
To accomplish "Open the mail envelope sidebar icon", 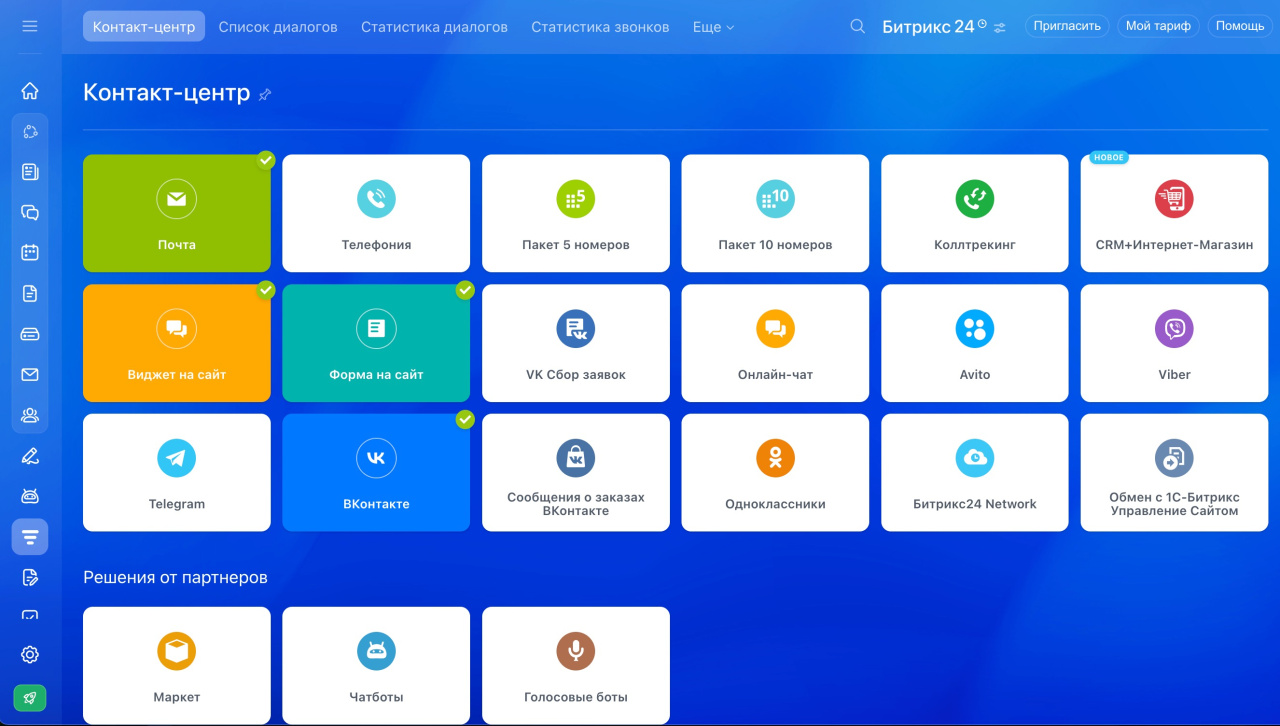I will [x=30, y=374].
